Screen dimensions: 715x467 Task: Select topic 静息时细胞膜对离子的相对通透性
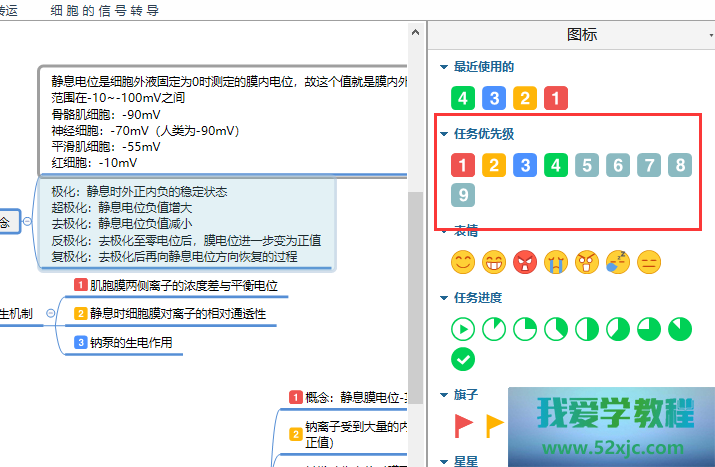(178, 314)
